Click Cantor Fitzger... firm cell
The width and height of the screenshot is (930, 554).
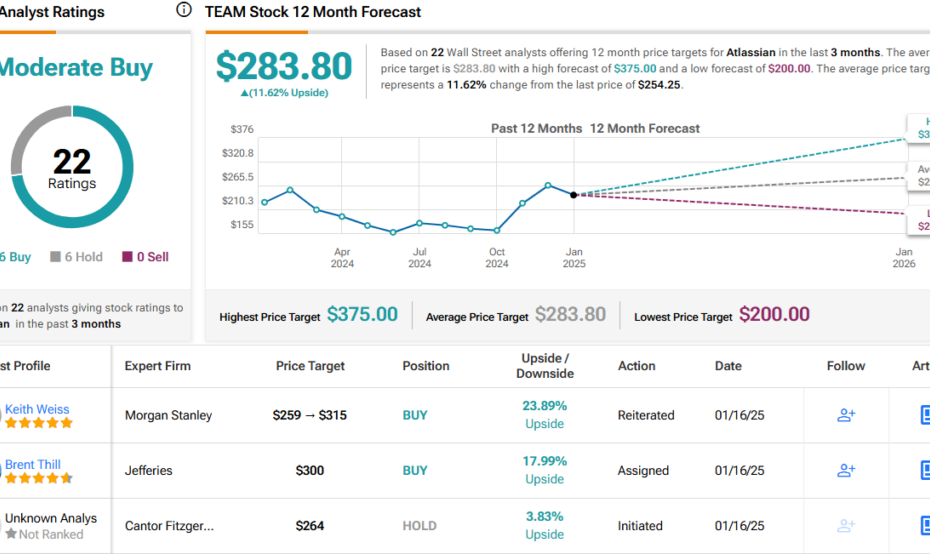[169, 526]
